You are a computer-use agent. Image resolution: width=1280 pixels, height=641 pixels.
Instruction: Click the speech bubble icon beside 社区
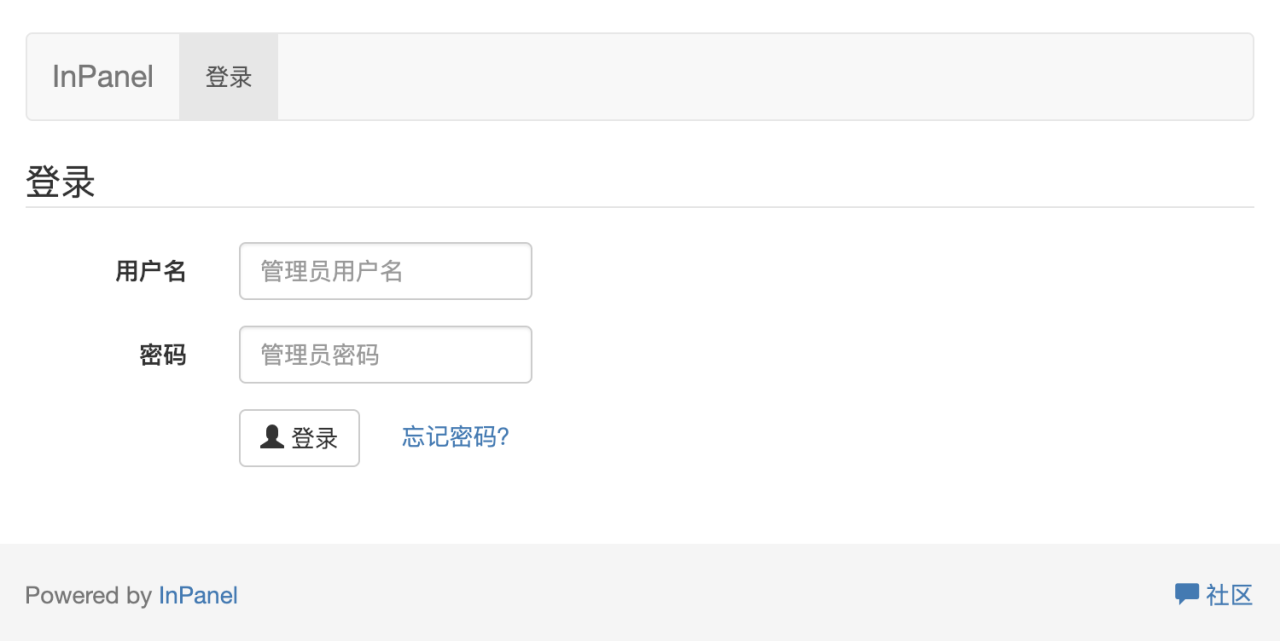point(1185,592)
